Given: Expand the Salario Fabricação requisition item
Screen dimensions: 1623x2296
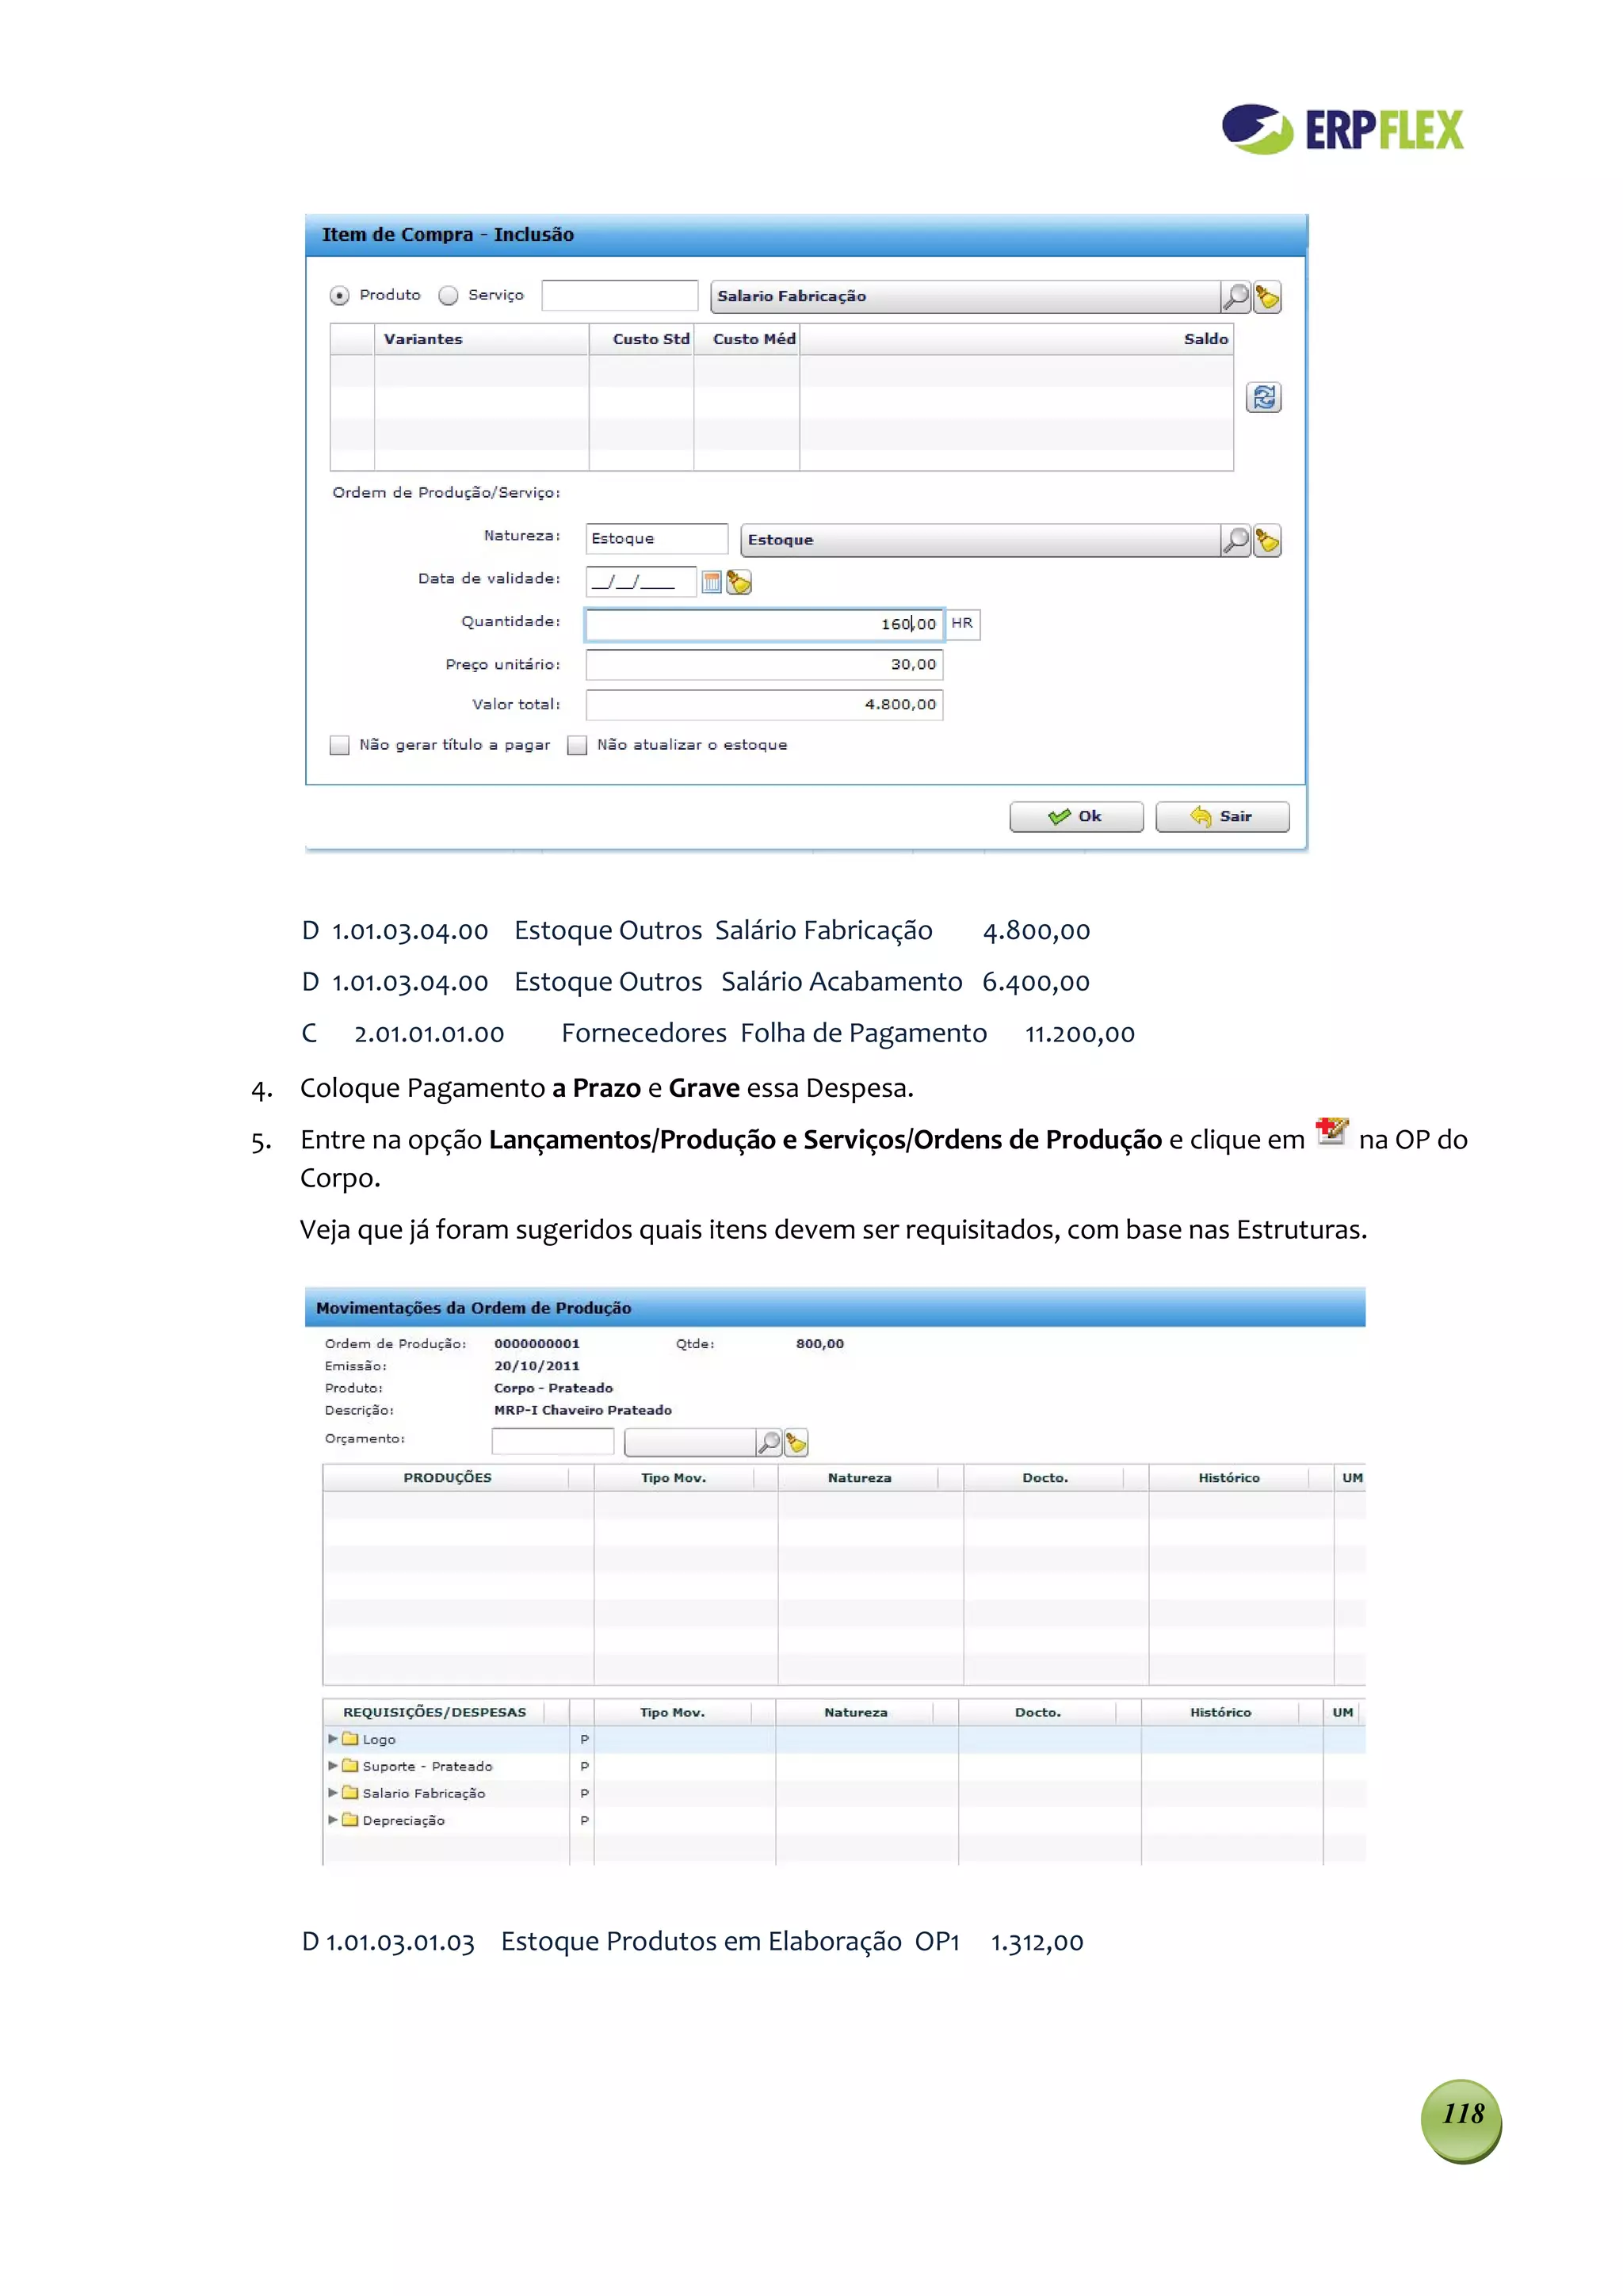Looking at the screenshot, I should click(333, 1793).
